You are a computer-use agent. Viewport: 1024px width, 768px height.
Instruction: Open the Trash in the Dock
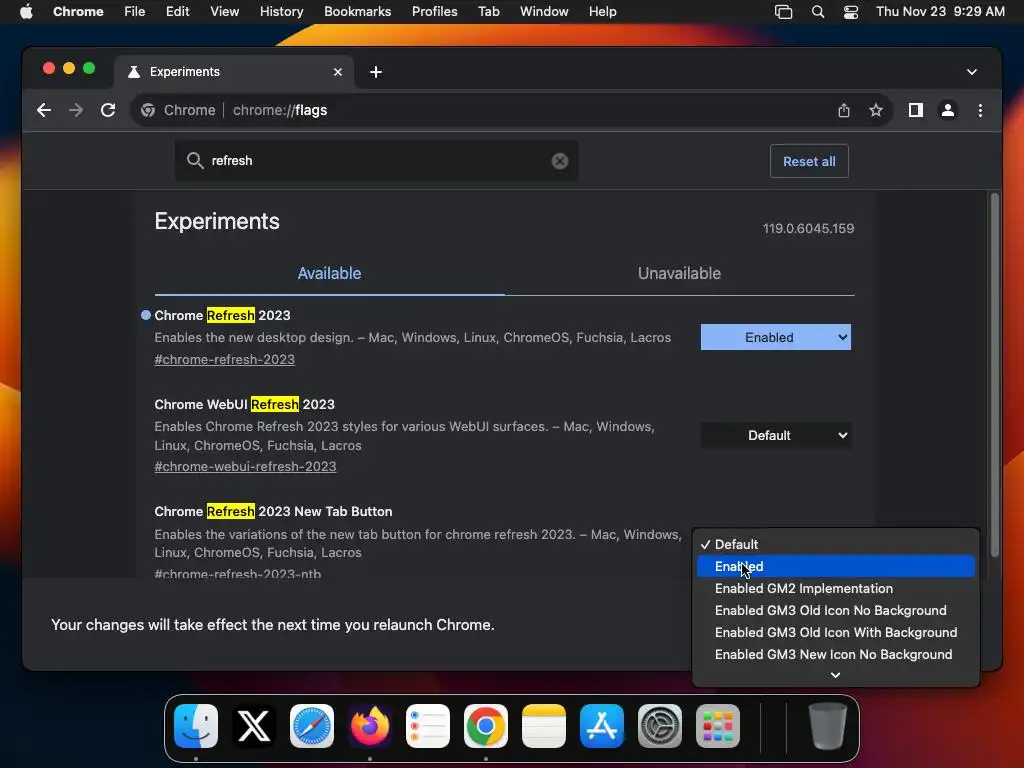[x=827, y=726]
